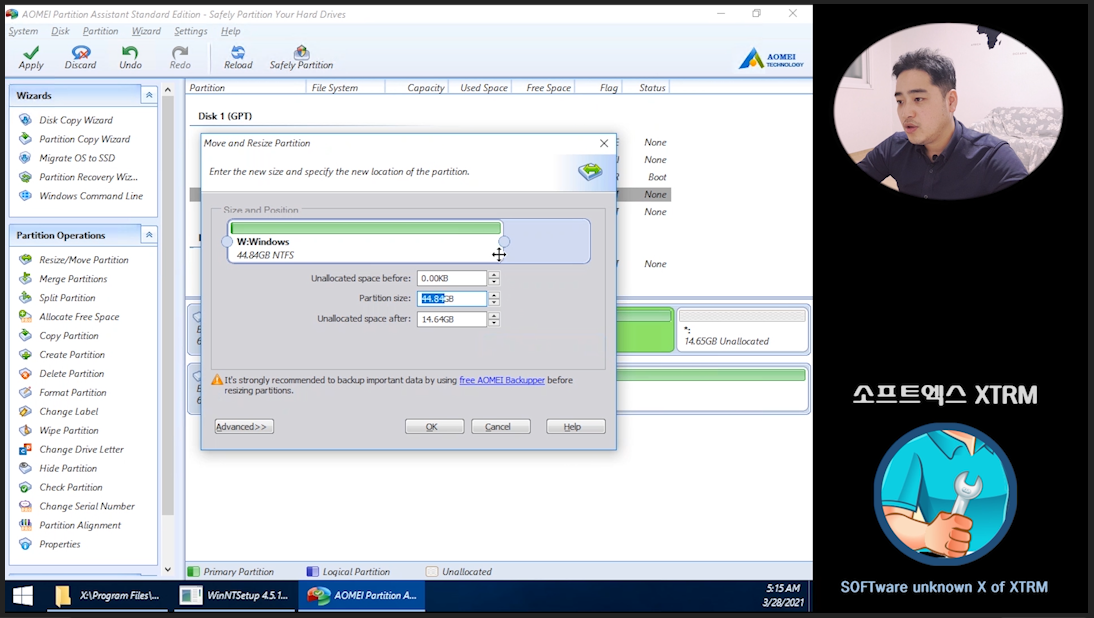Select Split Partition operation
Viewport: 1094px width, 618px height.
point(67,297)
